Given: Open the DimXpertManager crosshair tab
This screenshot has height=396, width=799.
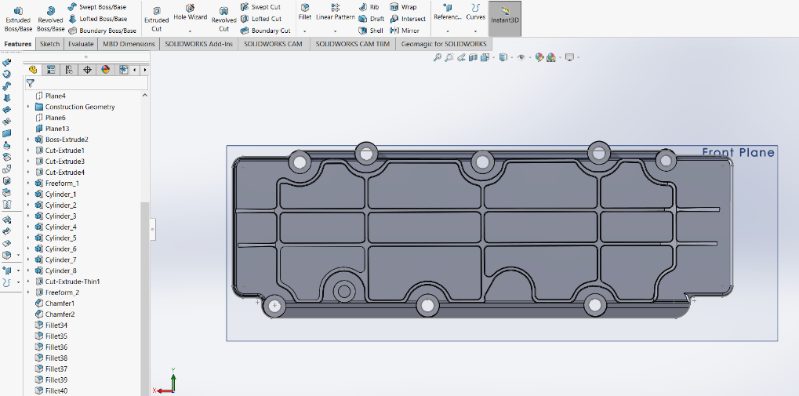Looking at the screenshot, I should click(x=87, y=70).
